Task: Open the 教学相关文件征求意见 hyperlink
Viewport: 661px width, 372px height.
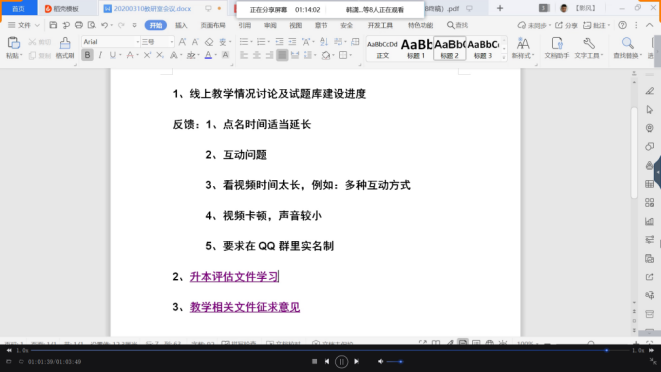Action: point(245,307)
